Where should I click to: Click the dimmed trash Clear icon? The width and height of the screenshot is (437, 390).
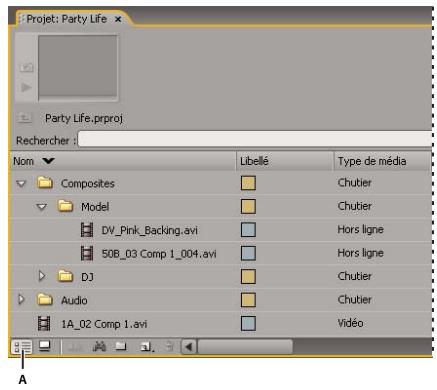coord(169,347)
